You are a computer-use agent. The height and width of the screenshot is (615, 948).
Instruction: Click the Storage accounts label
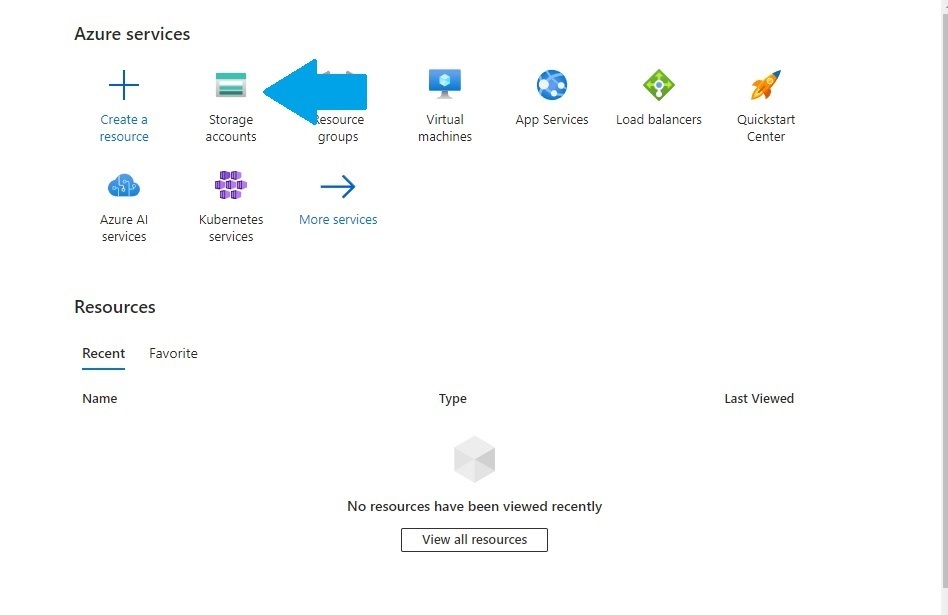tap(231, 128)
